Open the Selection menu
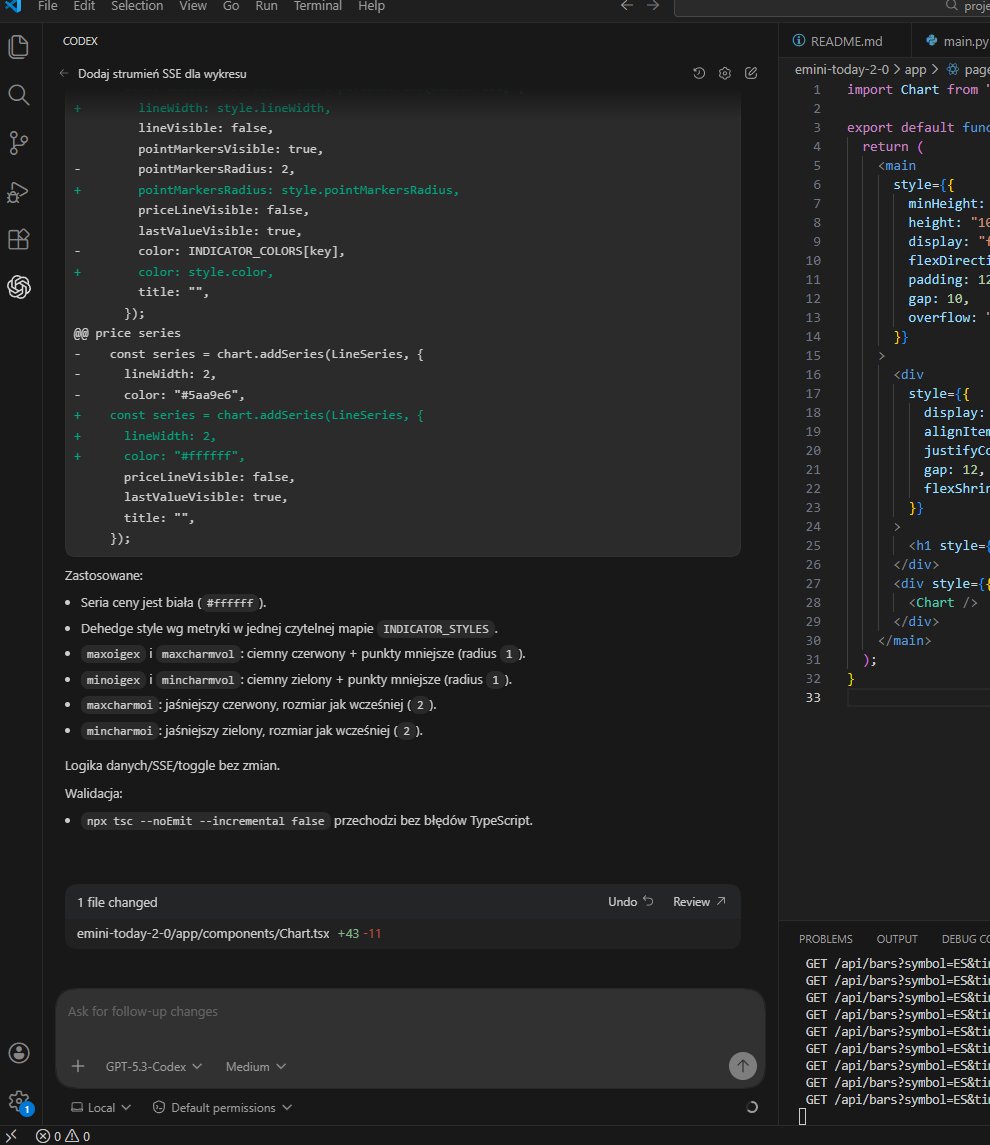 pyautogui.click(x=137, y=6)
